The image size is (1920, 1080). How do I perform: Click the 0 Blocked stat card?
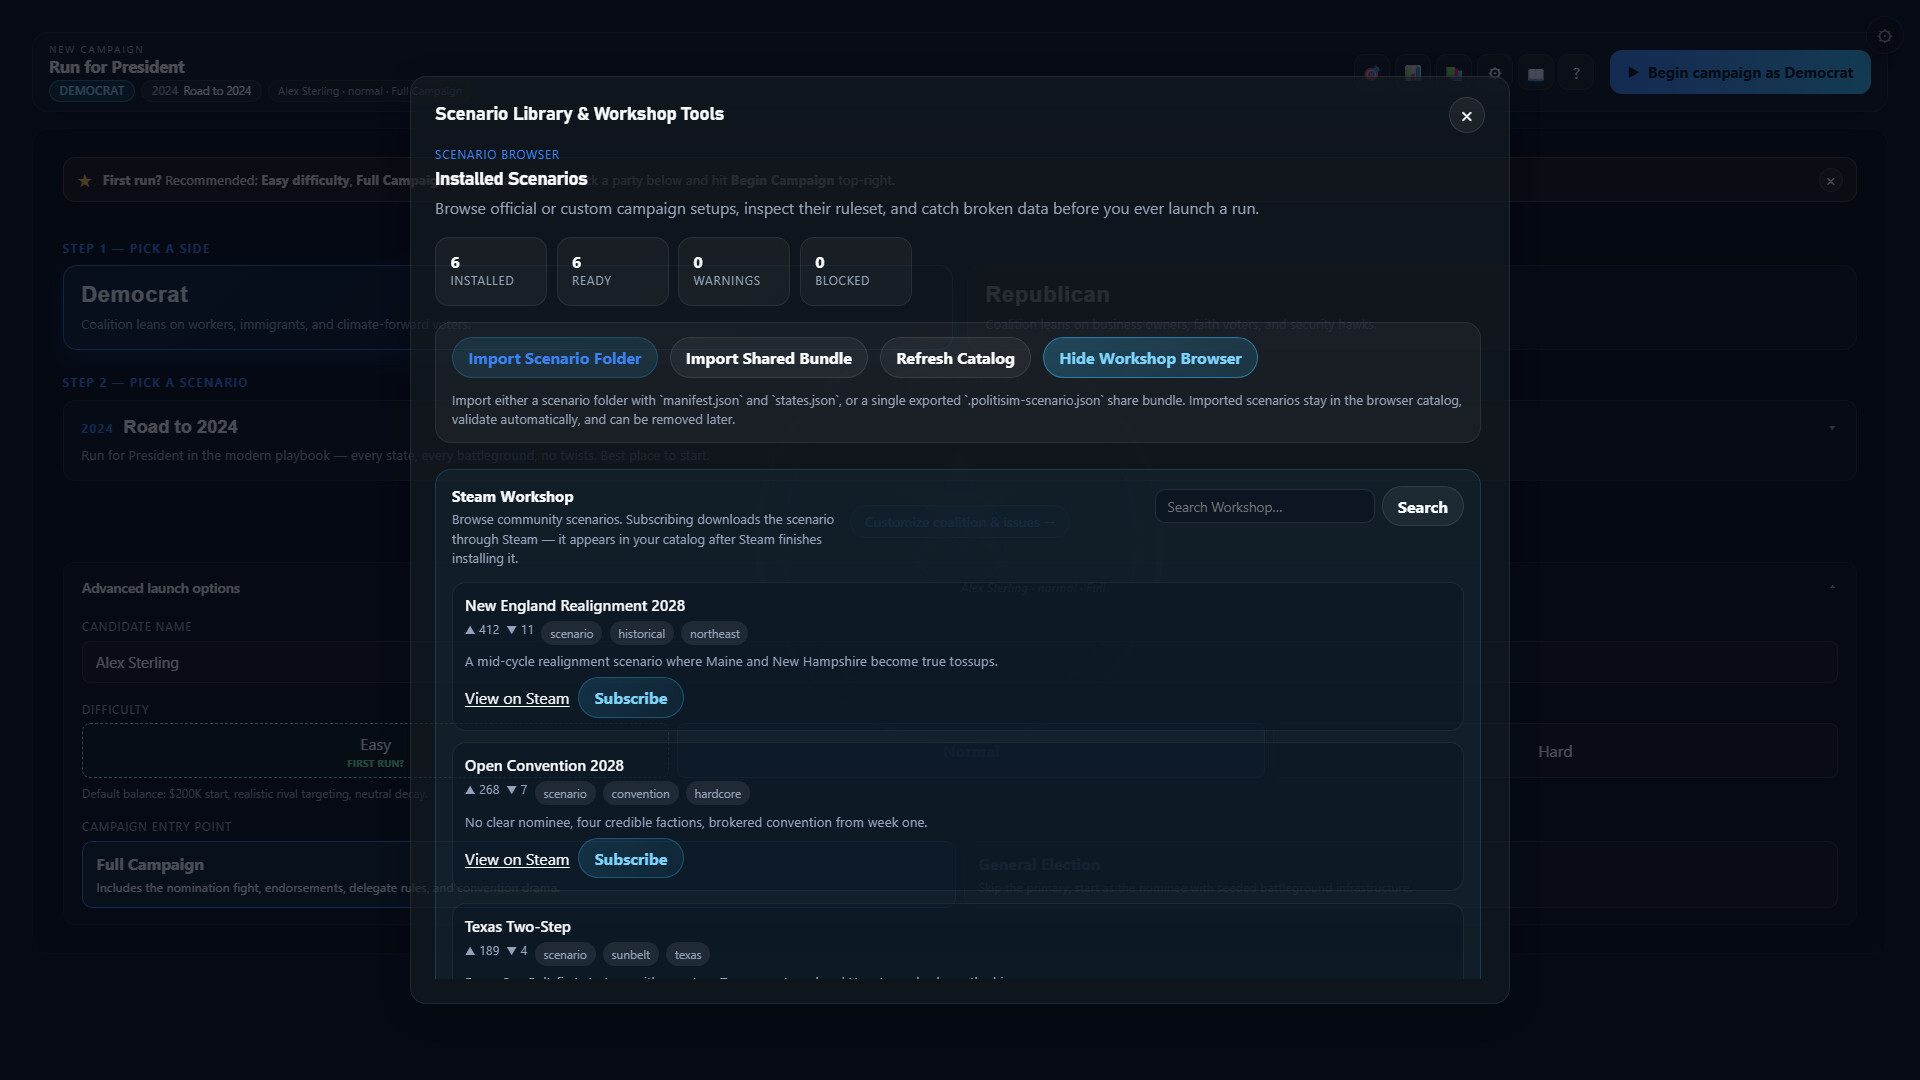click(855, 271)
